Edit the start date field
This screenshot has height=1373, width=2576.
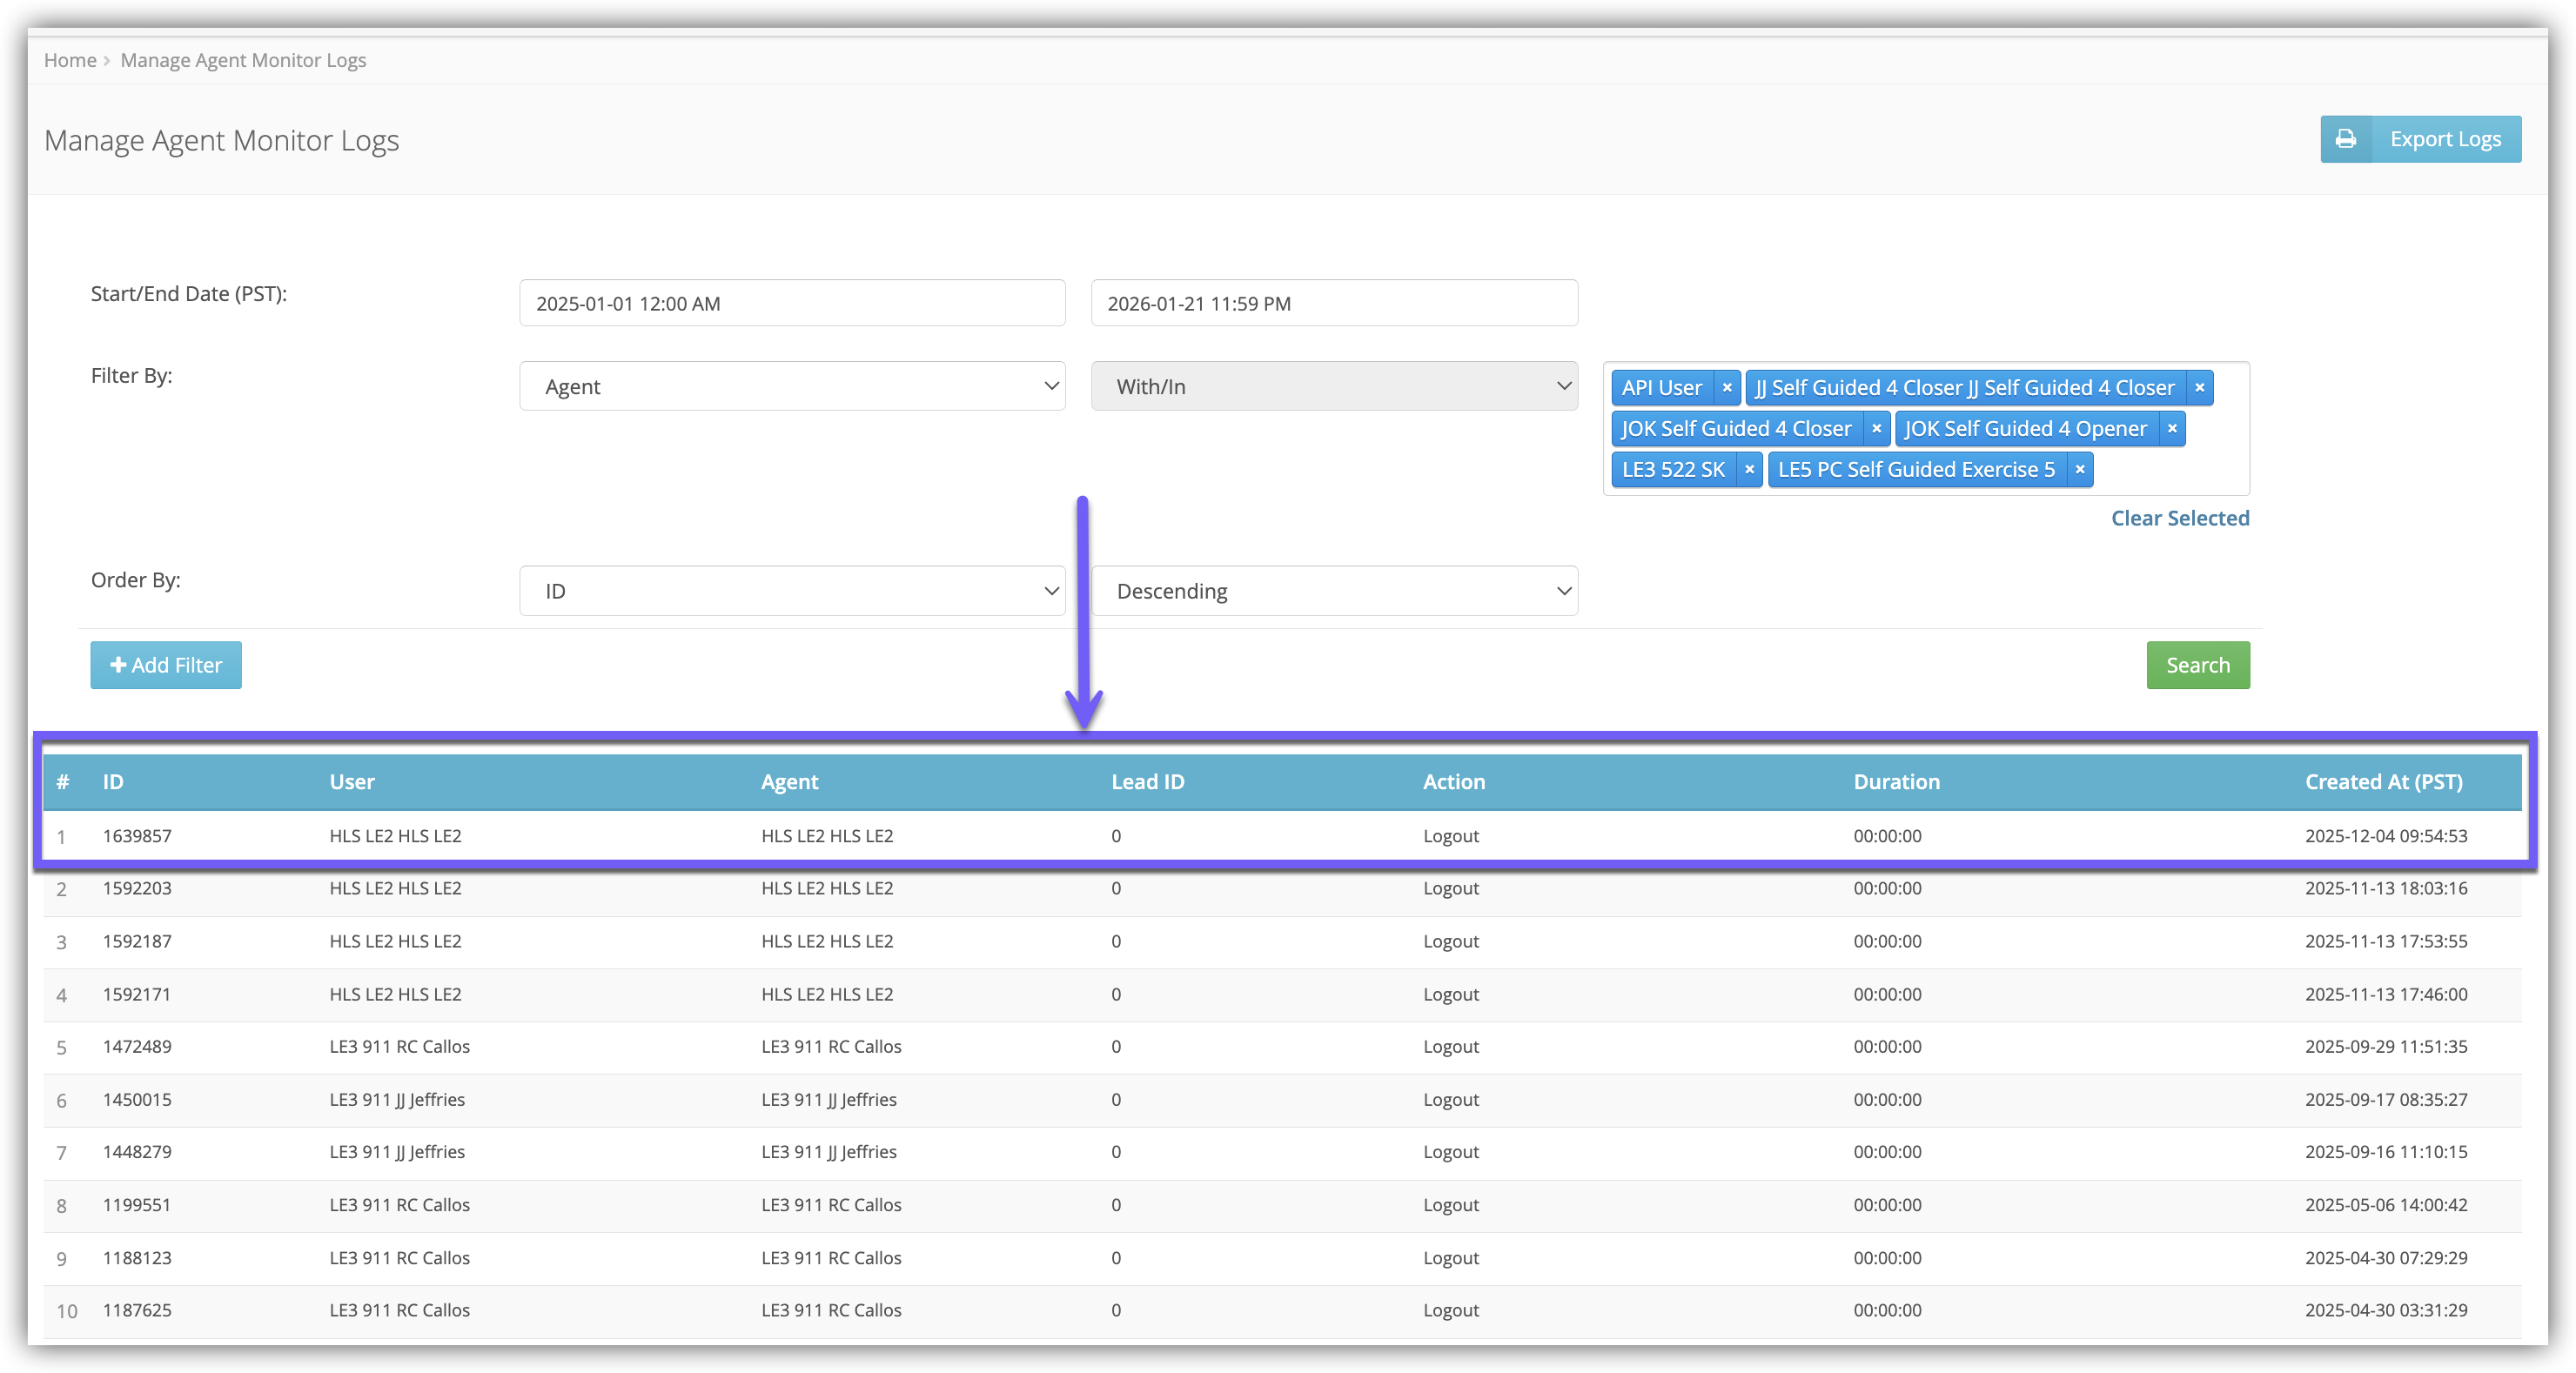[791, 303]
